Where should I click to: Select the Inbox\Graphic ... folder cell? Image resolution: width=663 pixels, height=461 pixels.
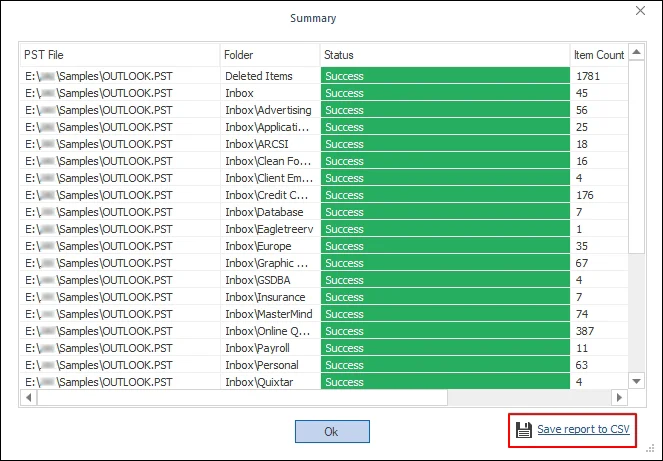(270, 263)
